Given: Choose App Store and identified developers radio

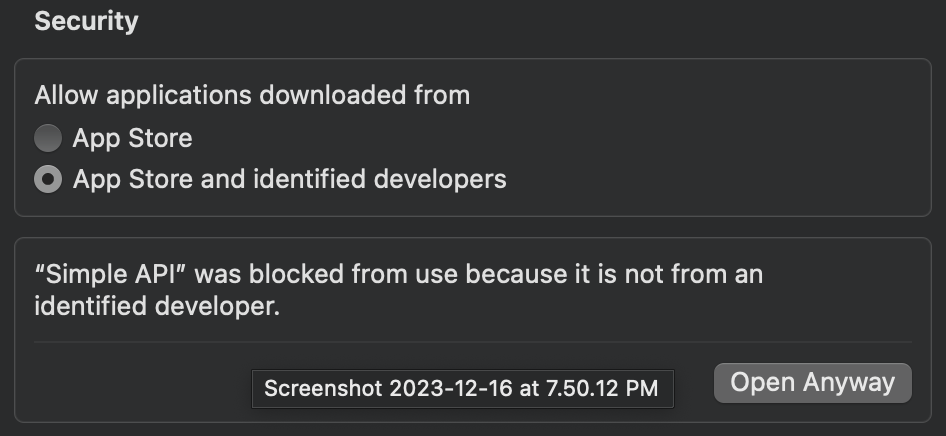Looking at the screenshot, I should click(x=48, y=179).
